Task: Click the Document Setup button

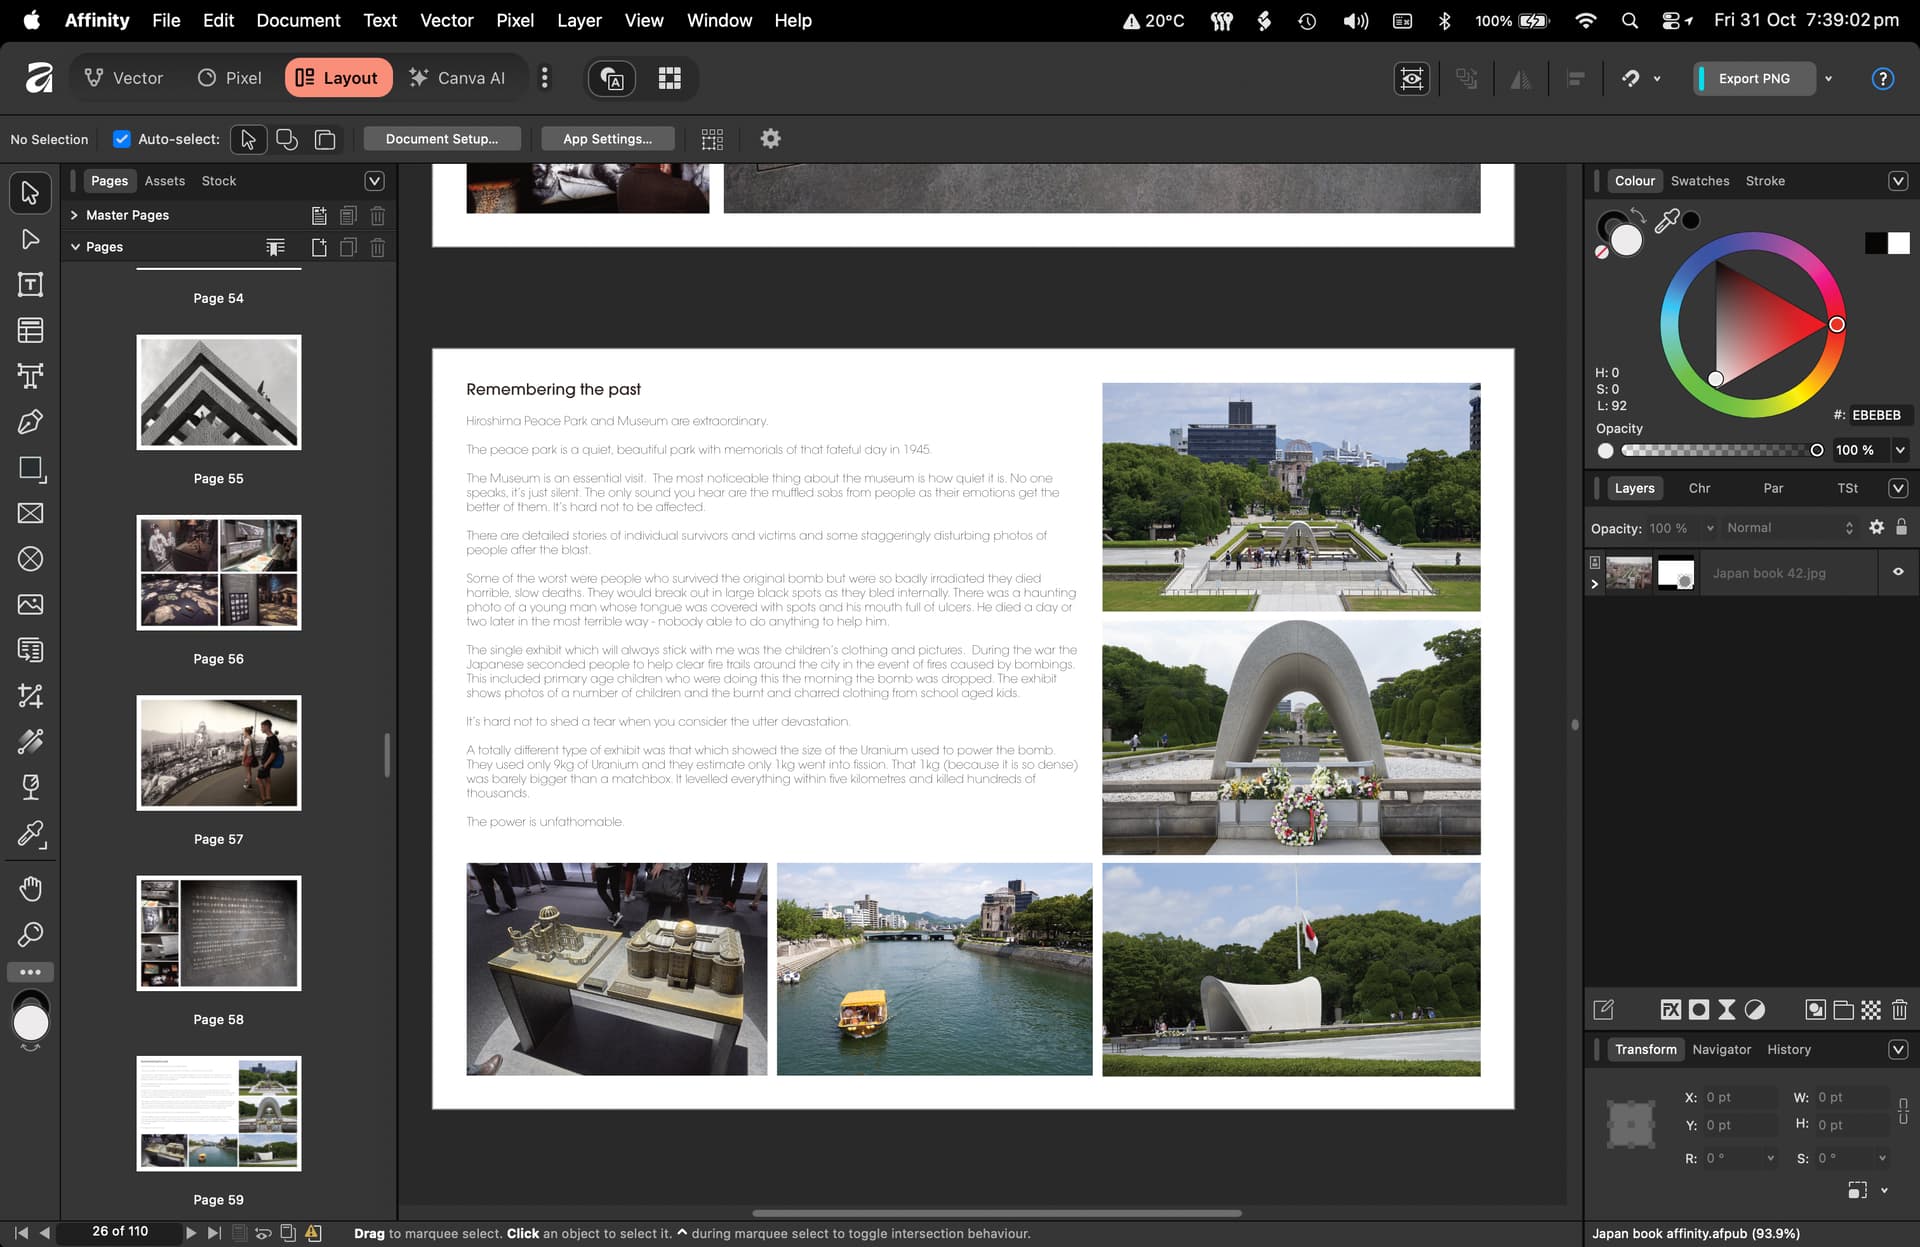Action: [x=441, y=139]
